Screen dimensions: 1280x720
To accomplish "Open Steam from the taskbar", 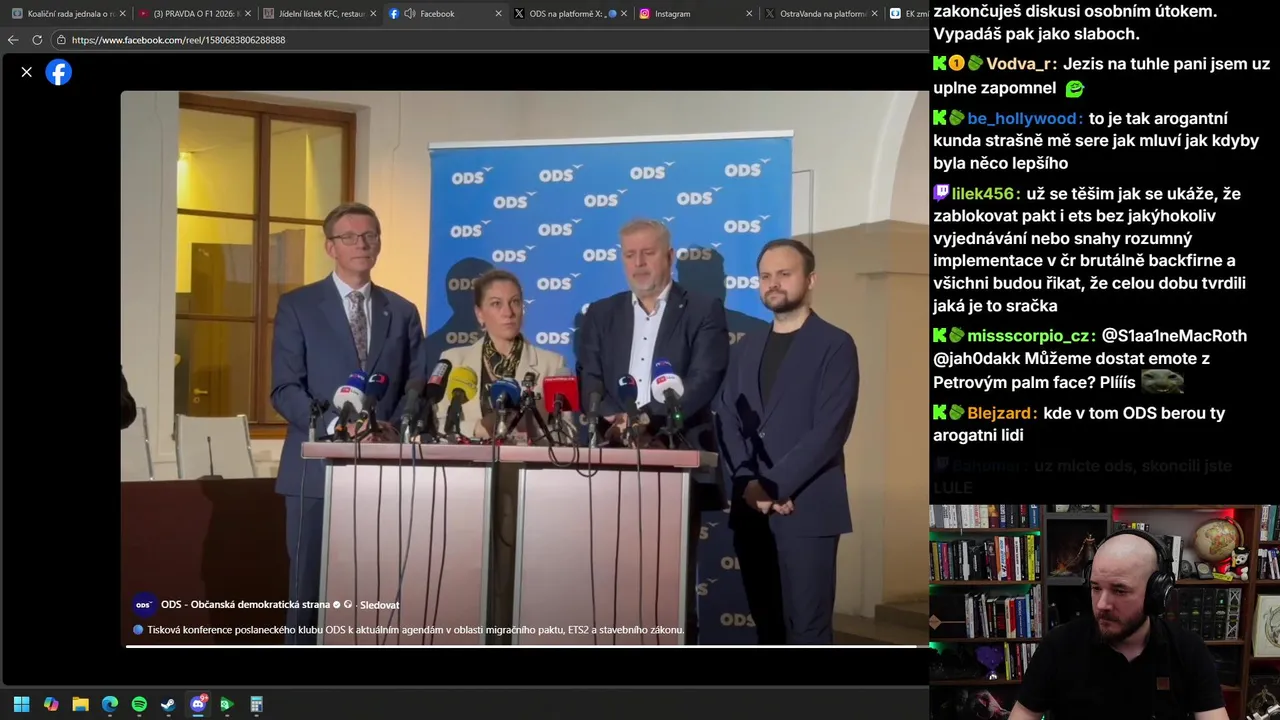I will (168, 704).
